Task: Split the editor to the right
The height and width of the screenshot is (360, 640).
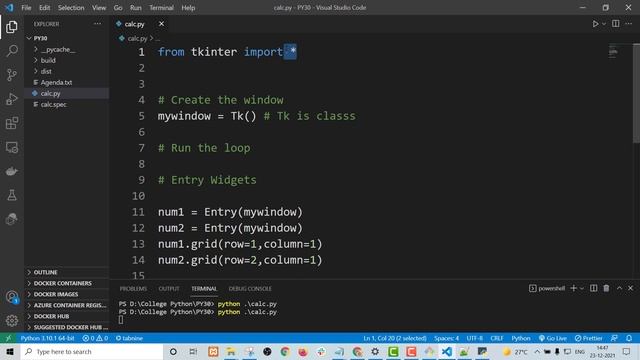Action: (x=616, y=24)
